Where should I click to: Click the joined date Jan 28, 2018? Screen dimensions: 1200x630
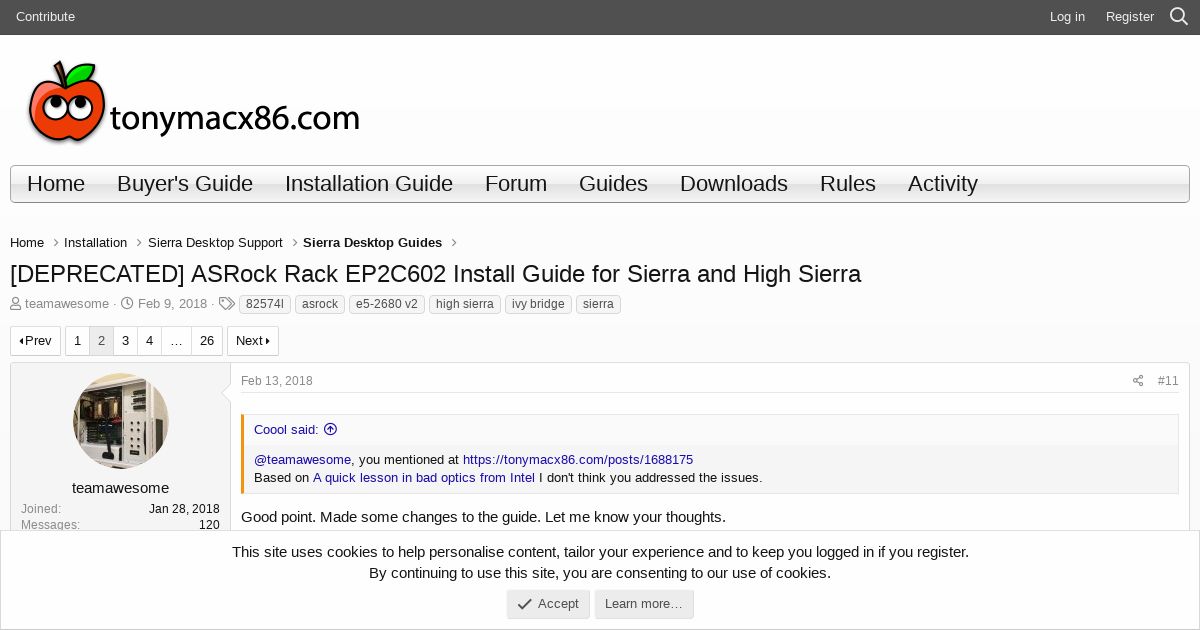184,509
